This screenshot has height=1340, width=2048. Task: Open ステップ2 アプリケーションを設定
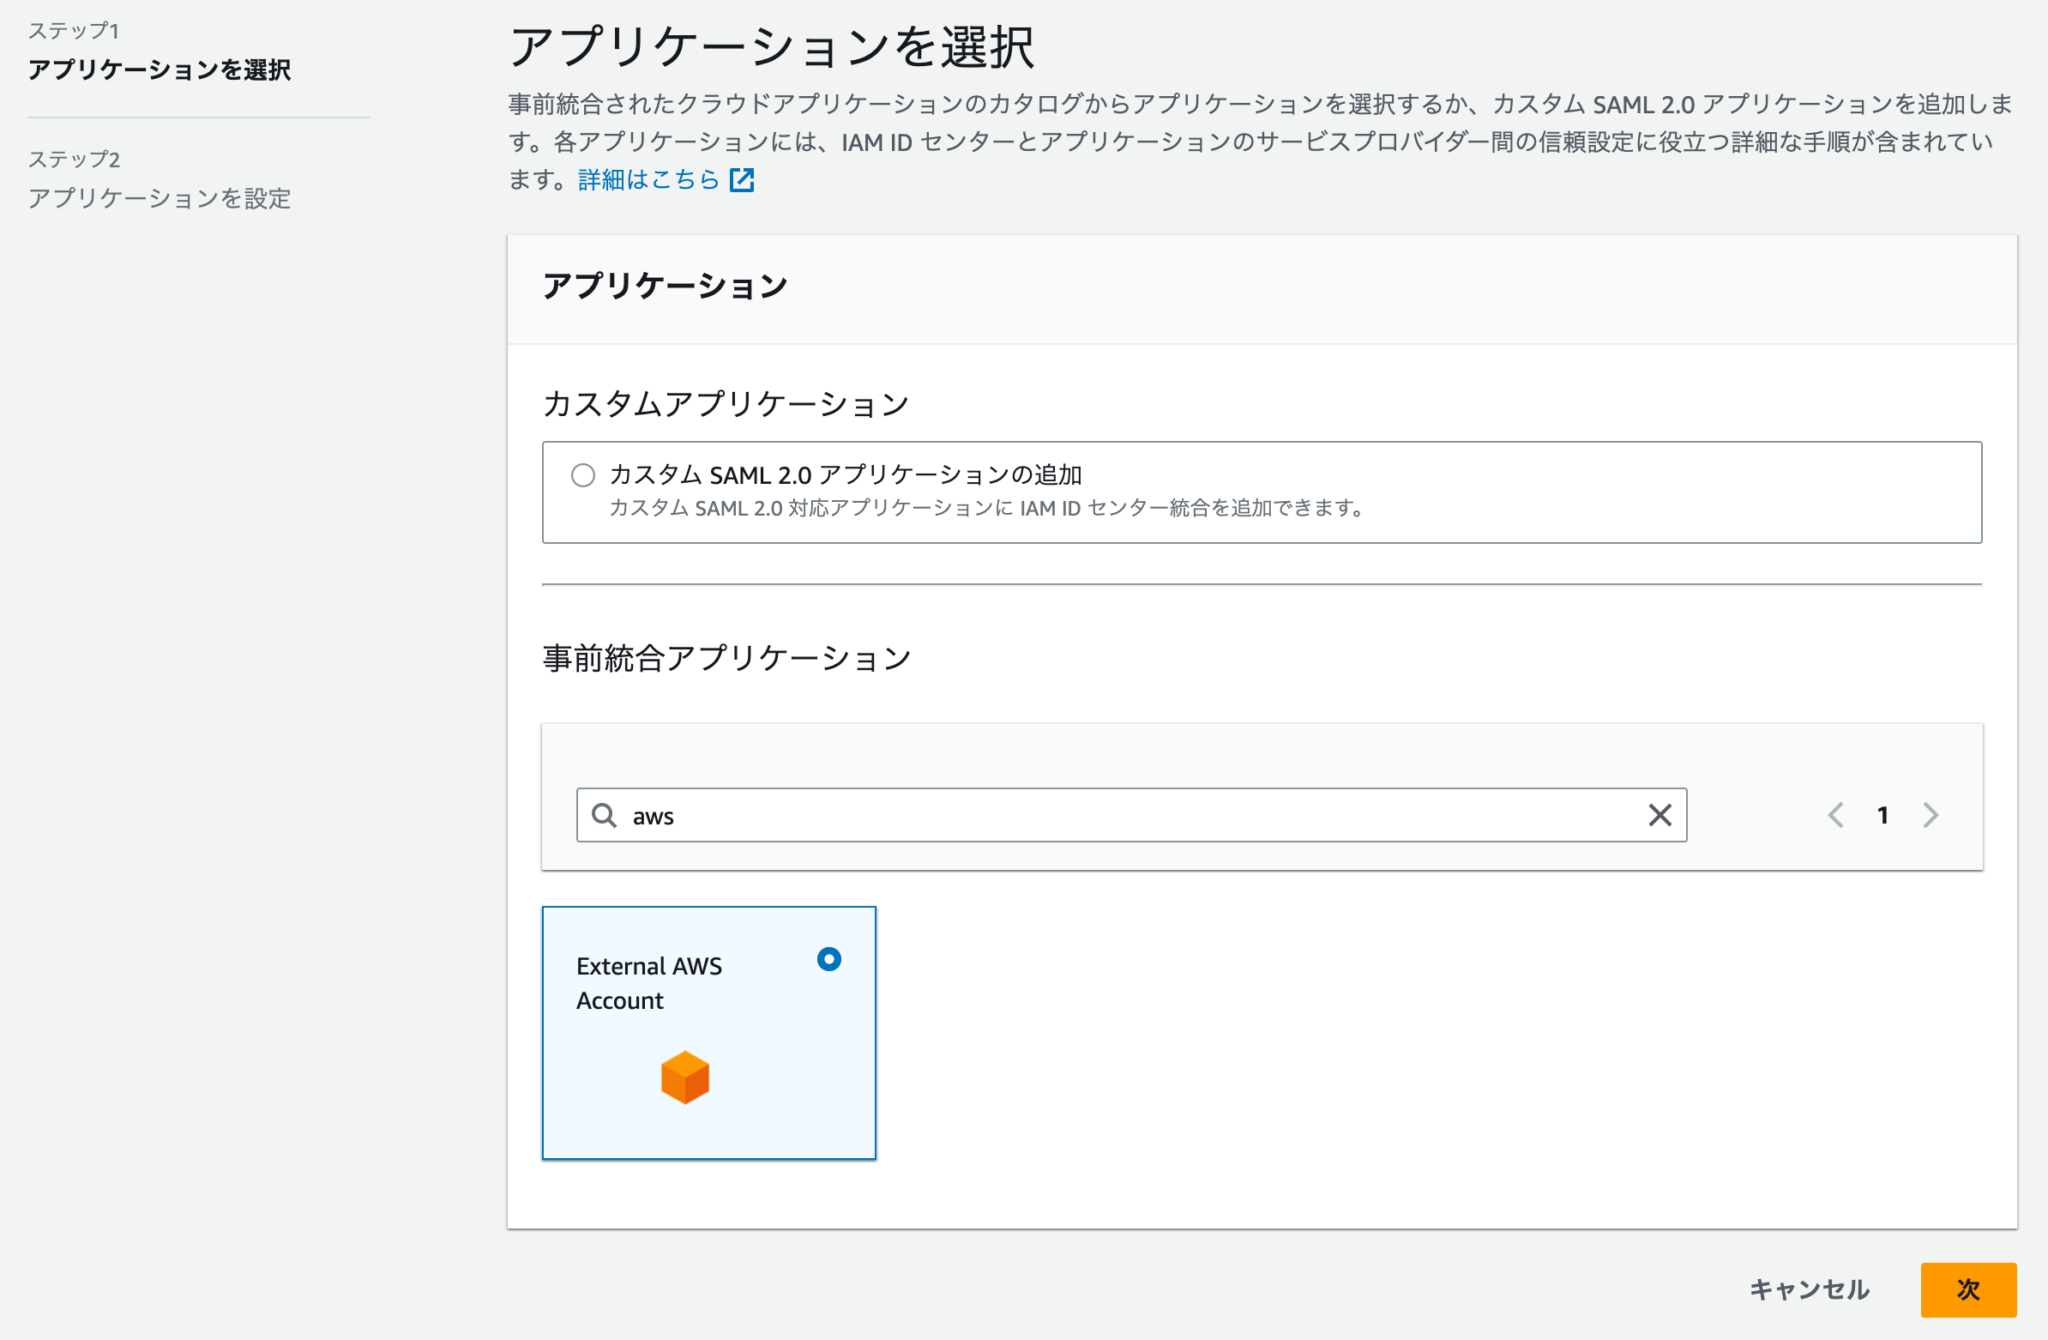tap(160, 199)
